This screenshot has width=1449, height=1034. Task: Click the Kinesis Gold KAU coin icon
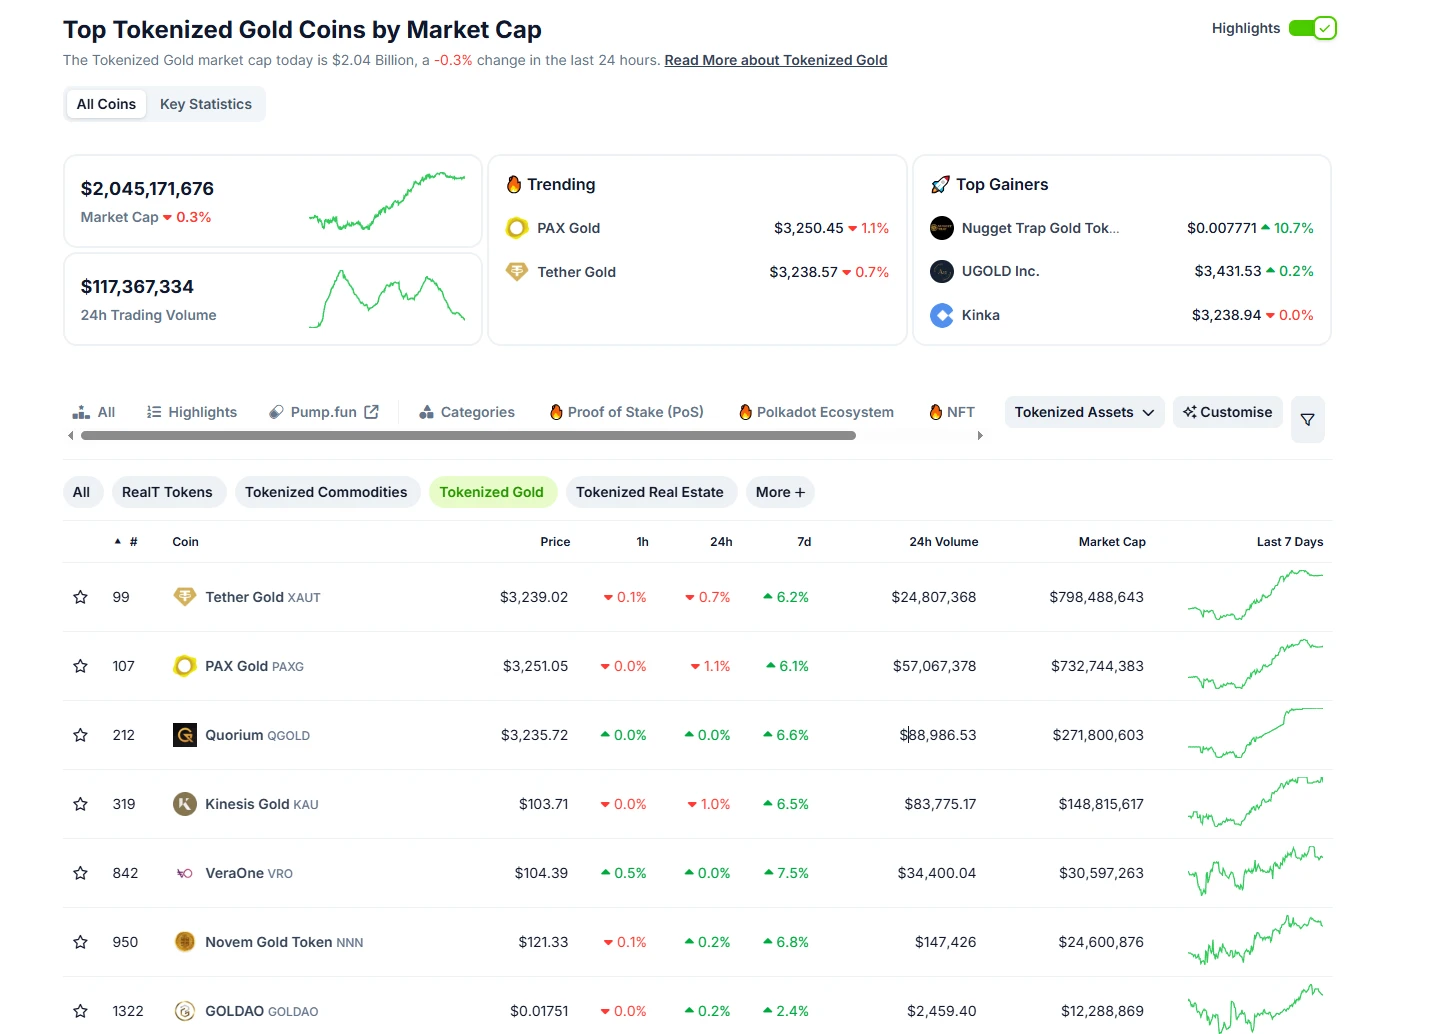(185, 804)
